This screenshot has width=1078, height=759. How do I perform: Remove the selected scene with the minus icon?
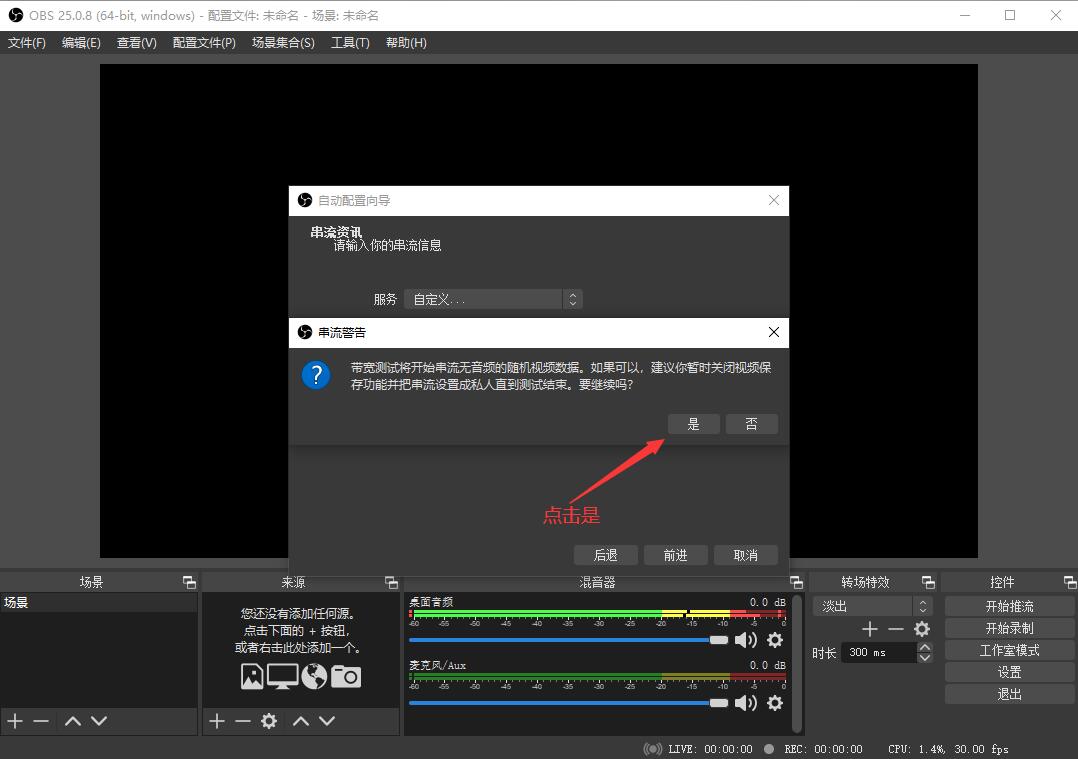tap(41, 720)
